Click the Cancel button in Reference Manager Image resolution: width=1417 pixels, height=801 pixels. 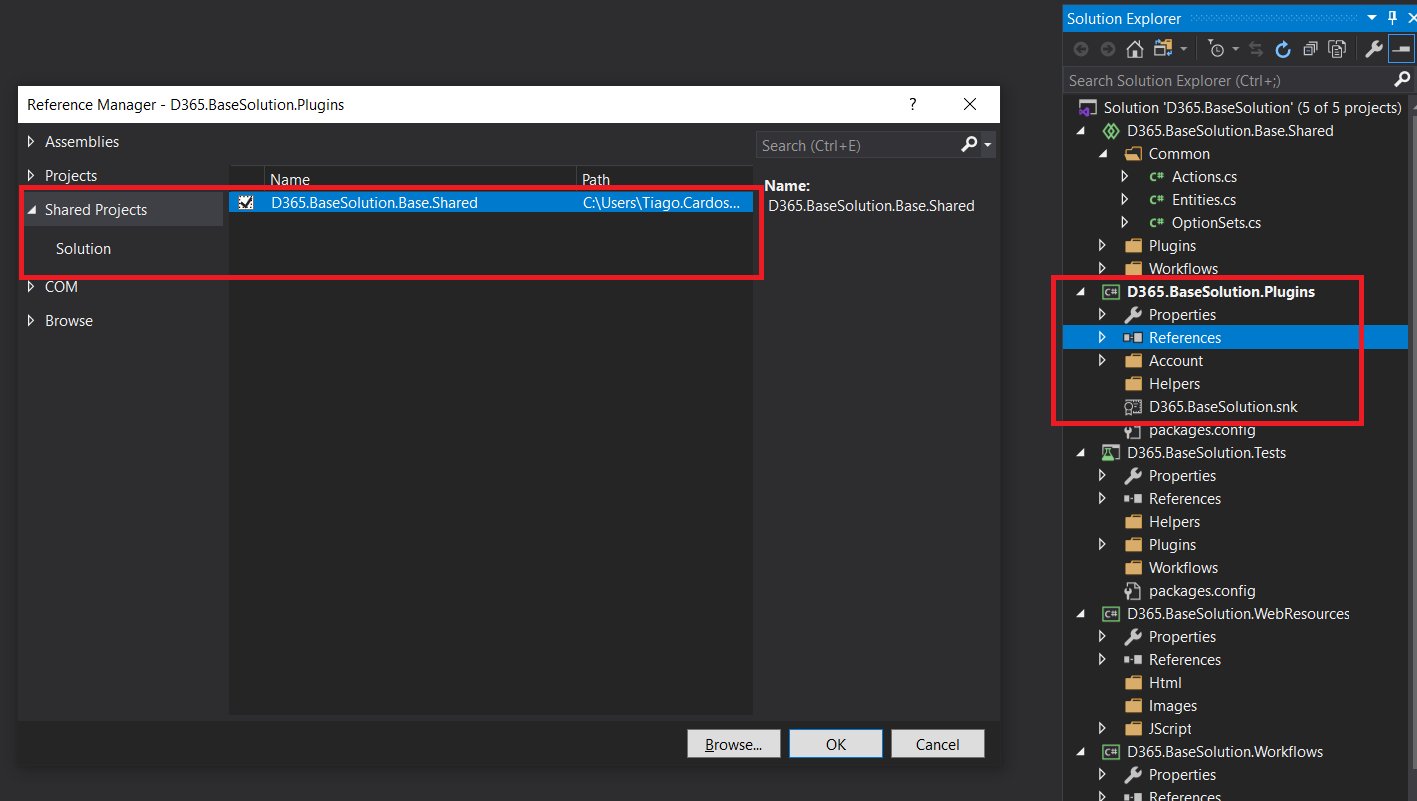[937, 744]
